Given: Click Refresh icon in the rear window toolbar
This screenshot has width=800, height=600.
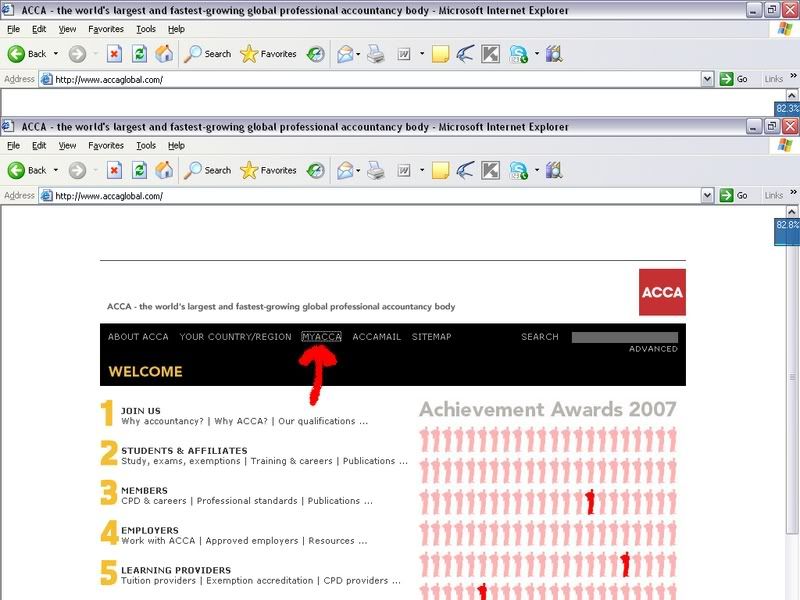Looking at the screenshot, I should click(x=139, y=54).
